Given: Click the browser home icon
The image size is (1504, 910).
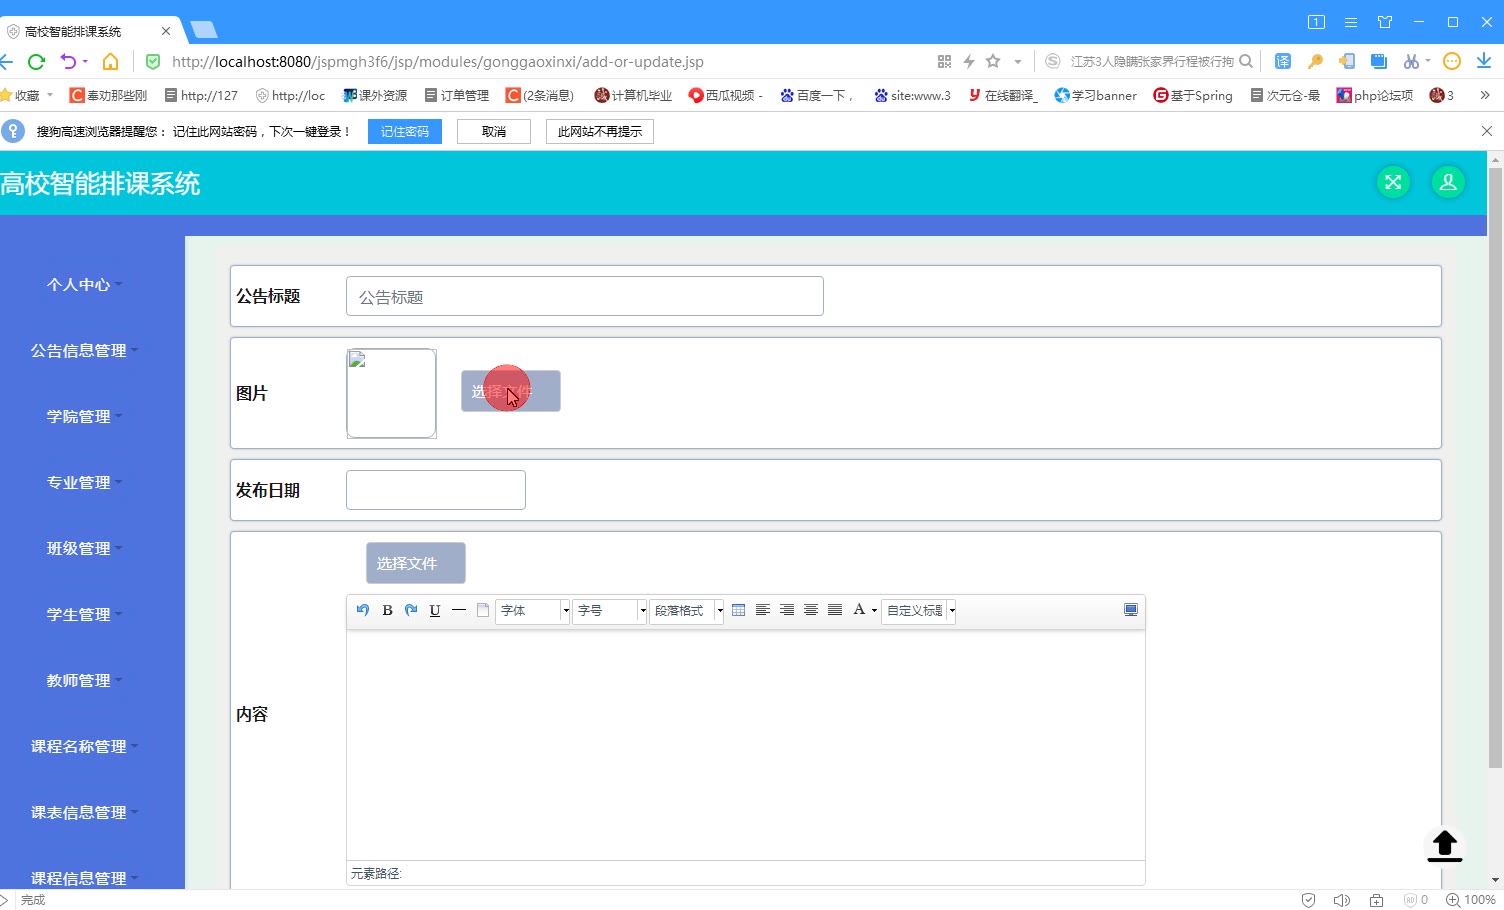Looking at the screenshot, I should pyautogui.click(x=111, y=62).
